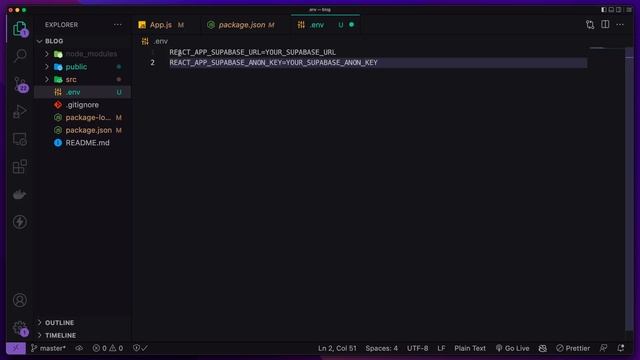Image resolution: width=640 pixels, height=360 pixels.
Task: Close the .env tab via unsaved dot
Action: click(351, 25)
